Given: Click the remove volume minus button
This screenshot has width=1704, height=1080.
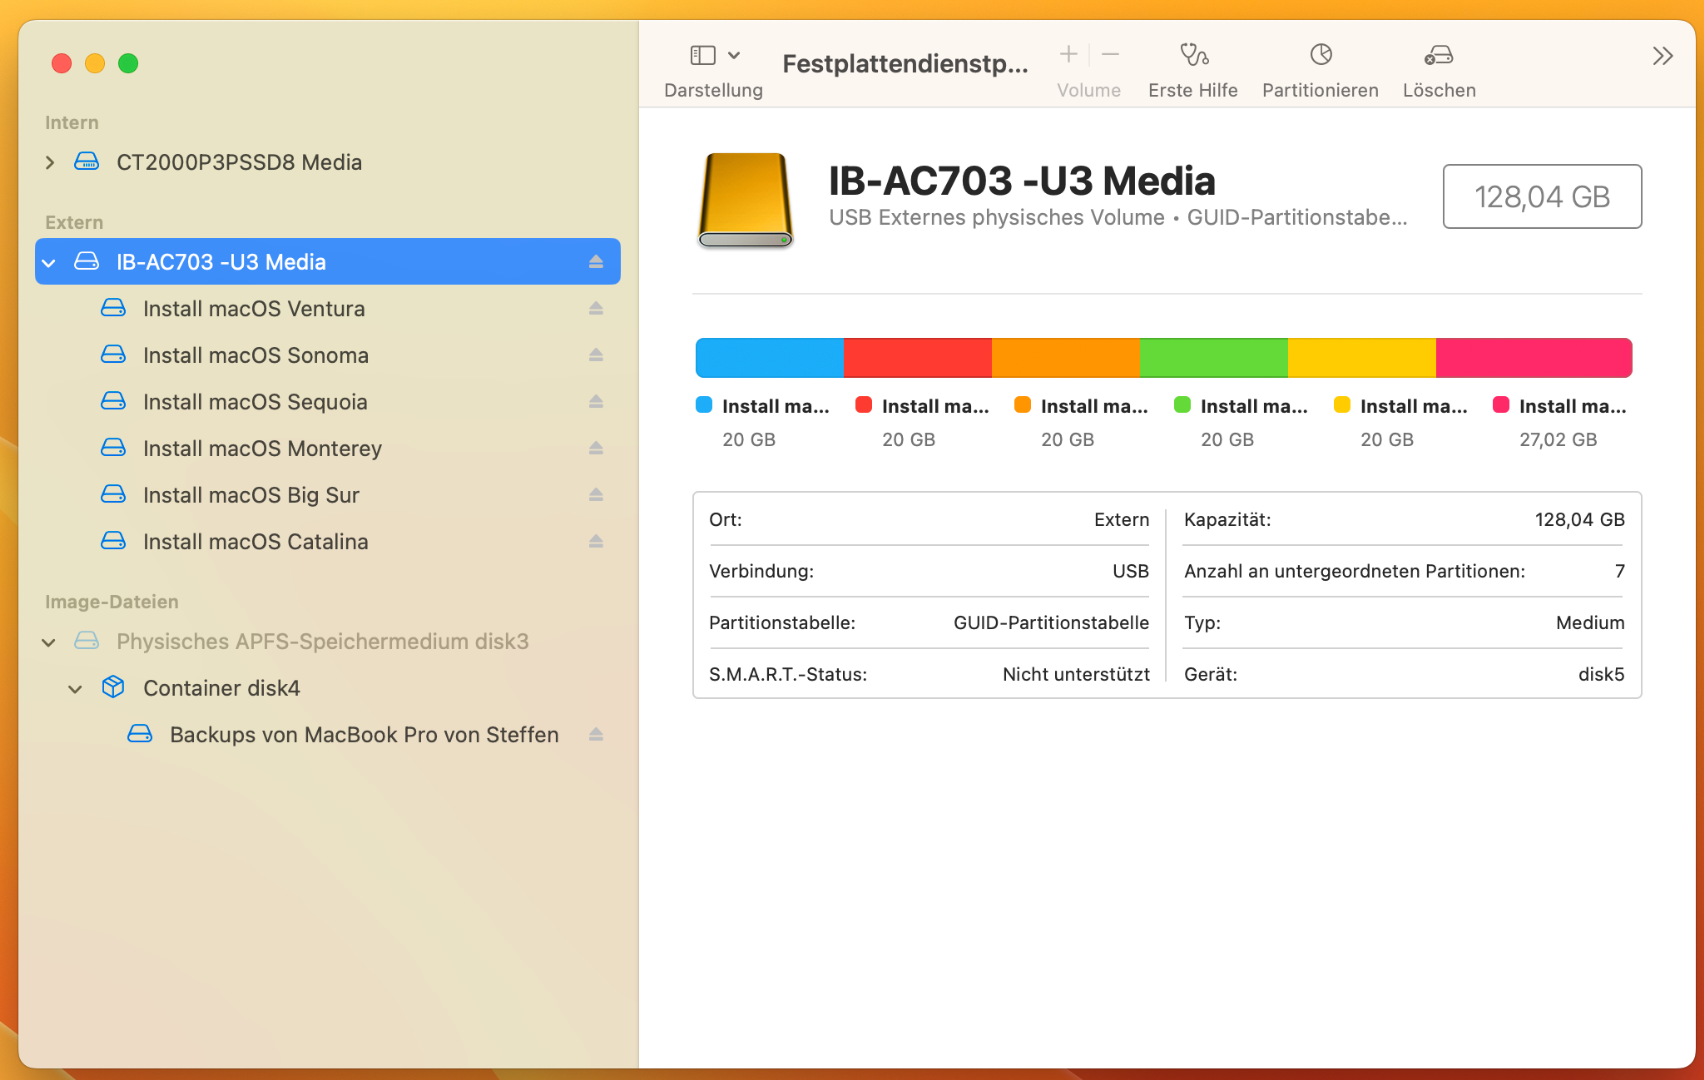Looking at the screenshot, I should pos(1110,54).
